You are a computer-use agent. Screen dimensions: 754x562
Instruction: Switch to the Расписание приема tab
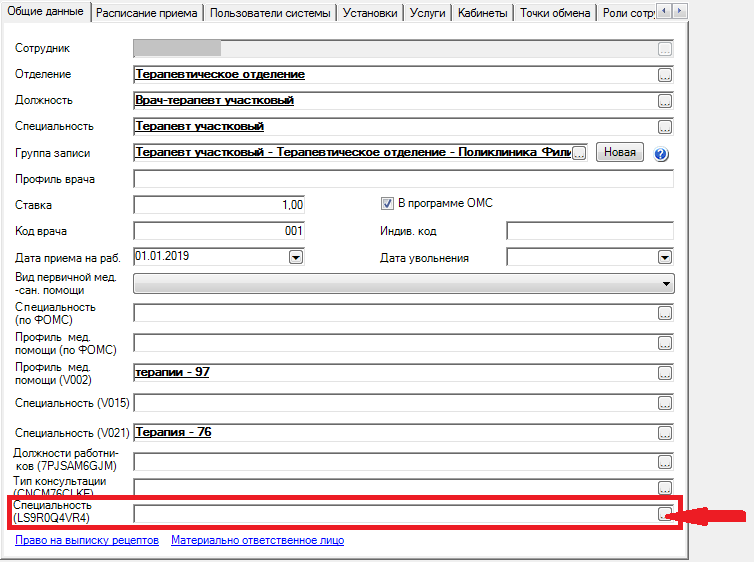pos(148,12)
